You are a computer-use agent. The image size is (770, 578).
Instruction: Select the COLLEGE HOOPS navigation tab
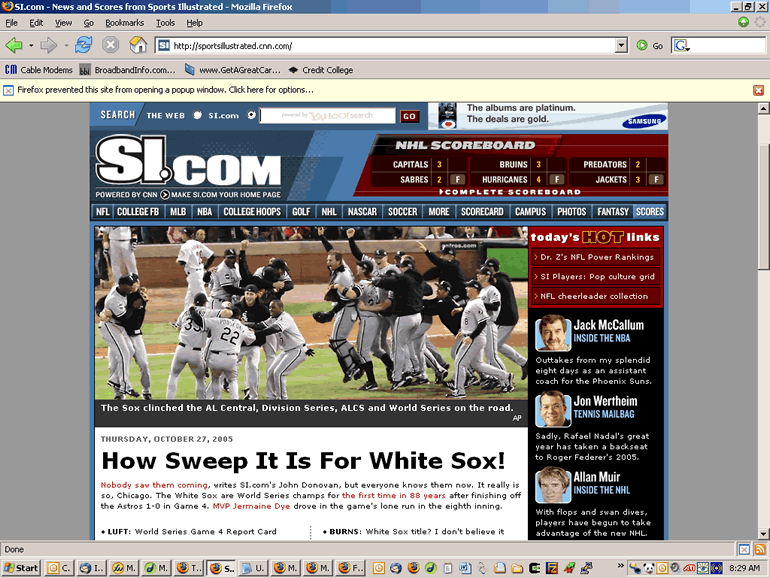252,212
